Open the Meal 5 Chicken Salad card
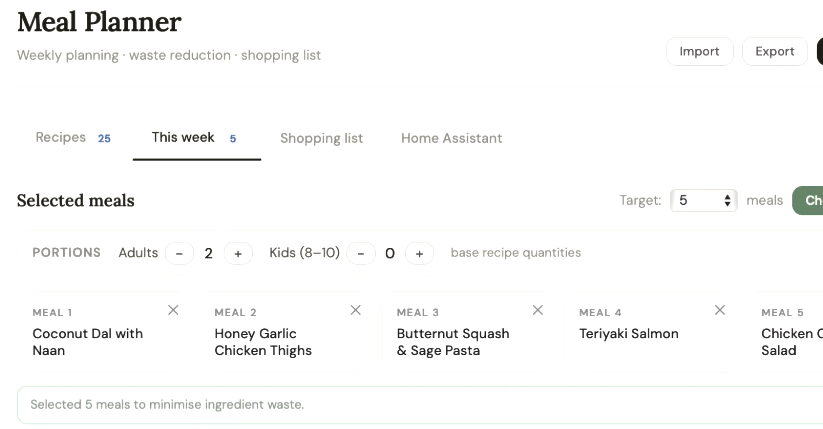Viewport: 823px width, 429px height. [788, 332]
